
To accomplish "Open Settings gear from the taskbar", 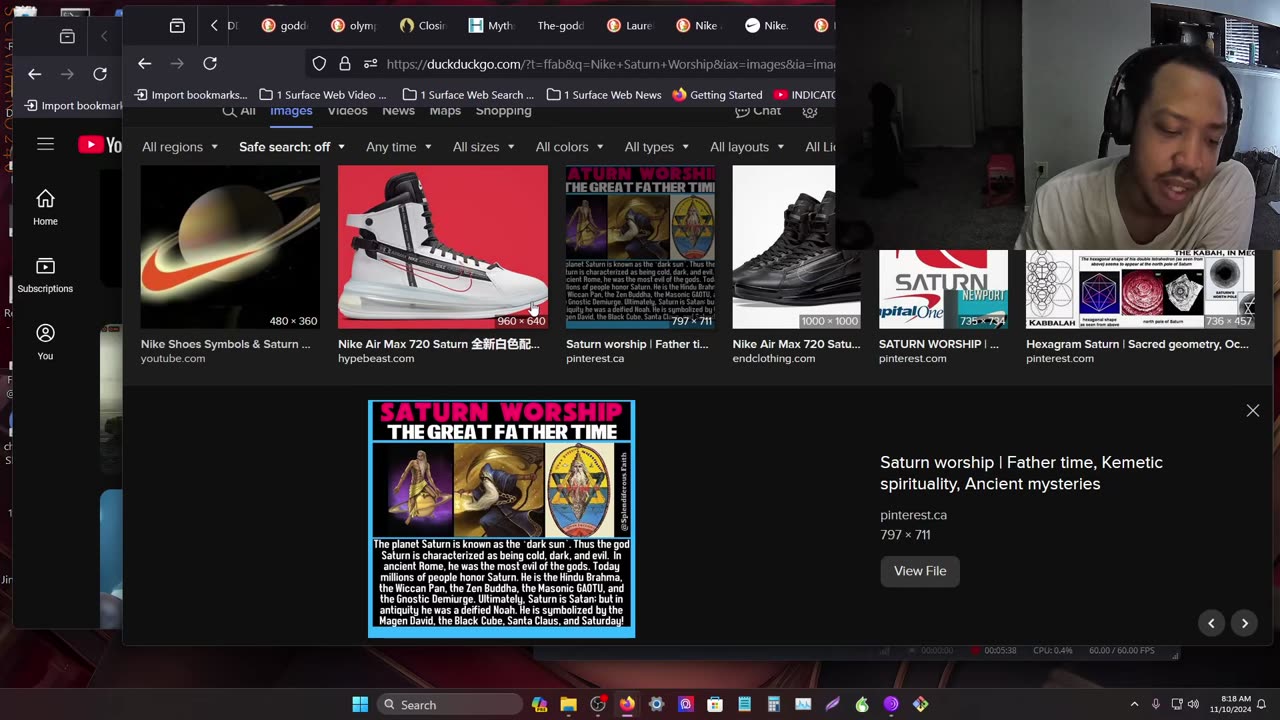I will point(656,704).
